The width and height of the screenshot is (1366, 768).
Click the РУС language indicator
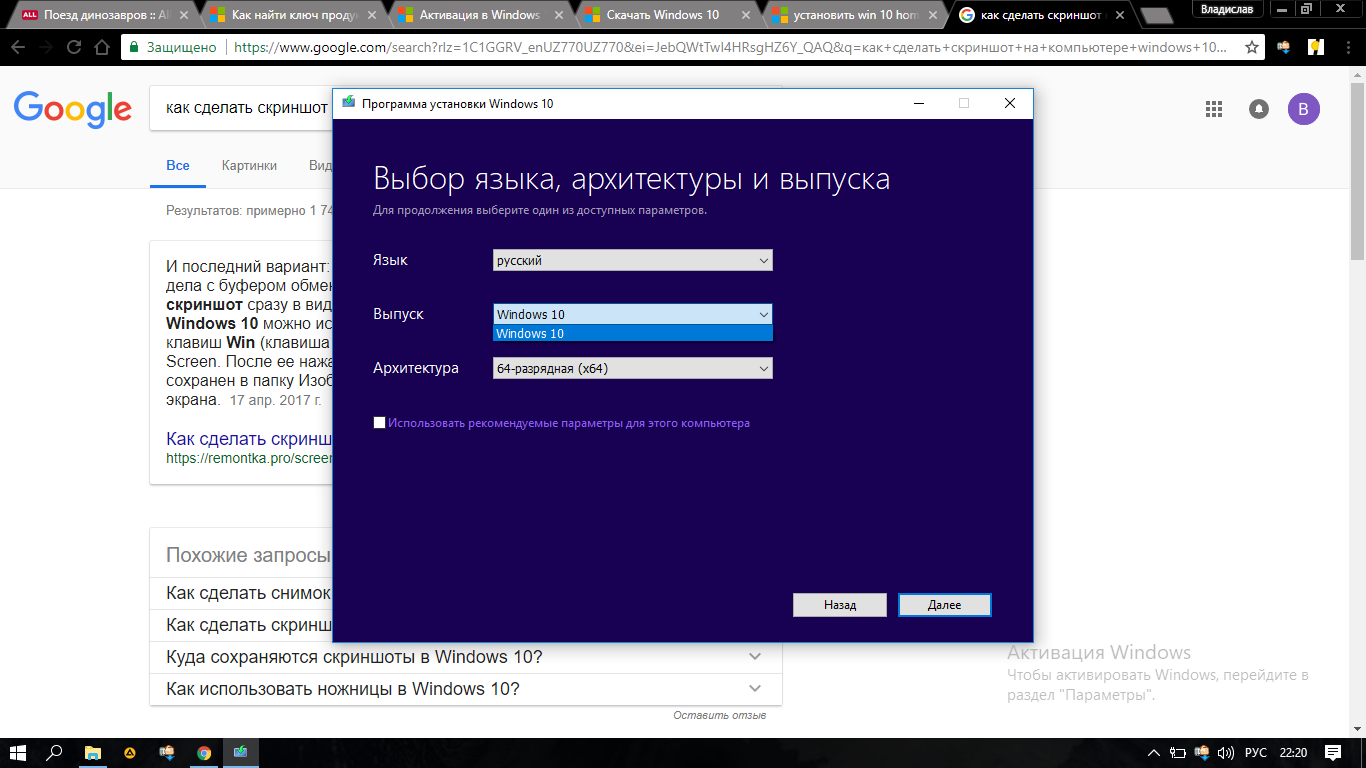coord(1256,753)
